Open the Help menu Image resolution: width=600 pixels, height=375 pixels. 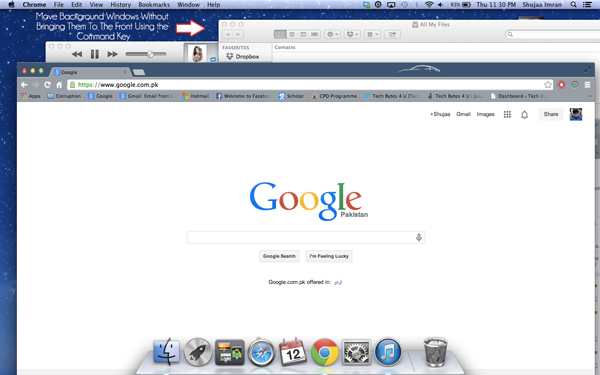point(214,5)
